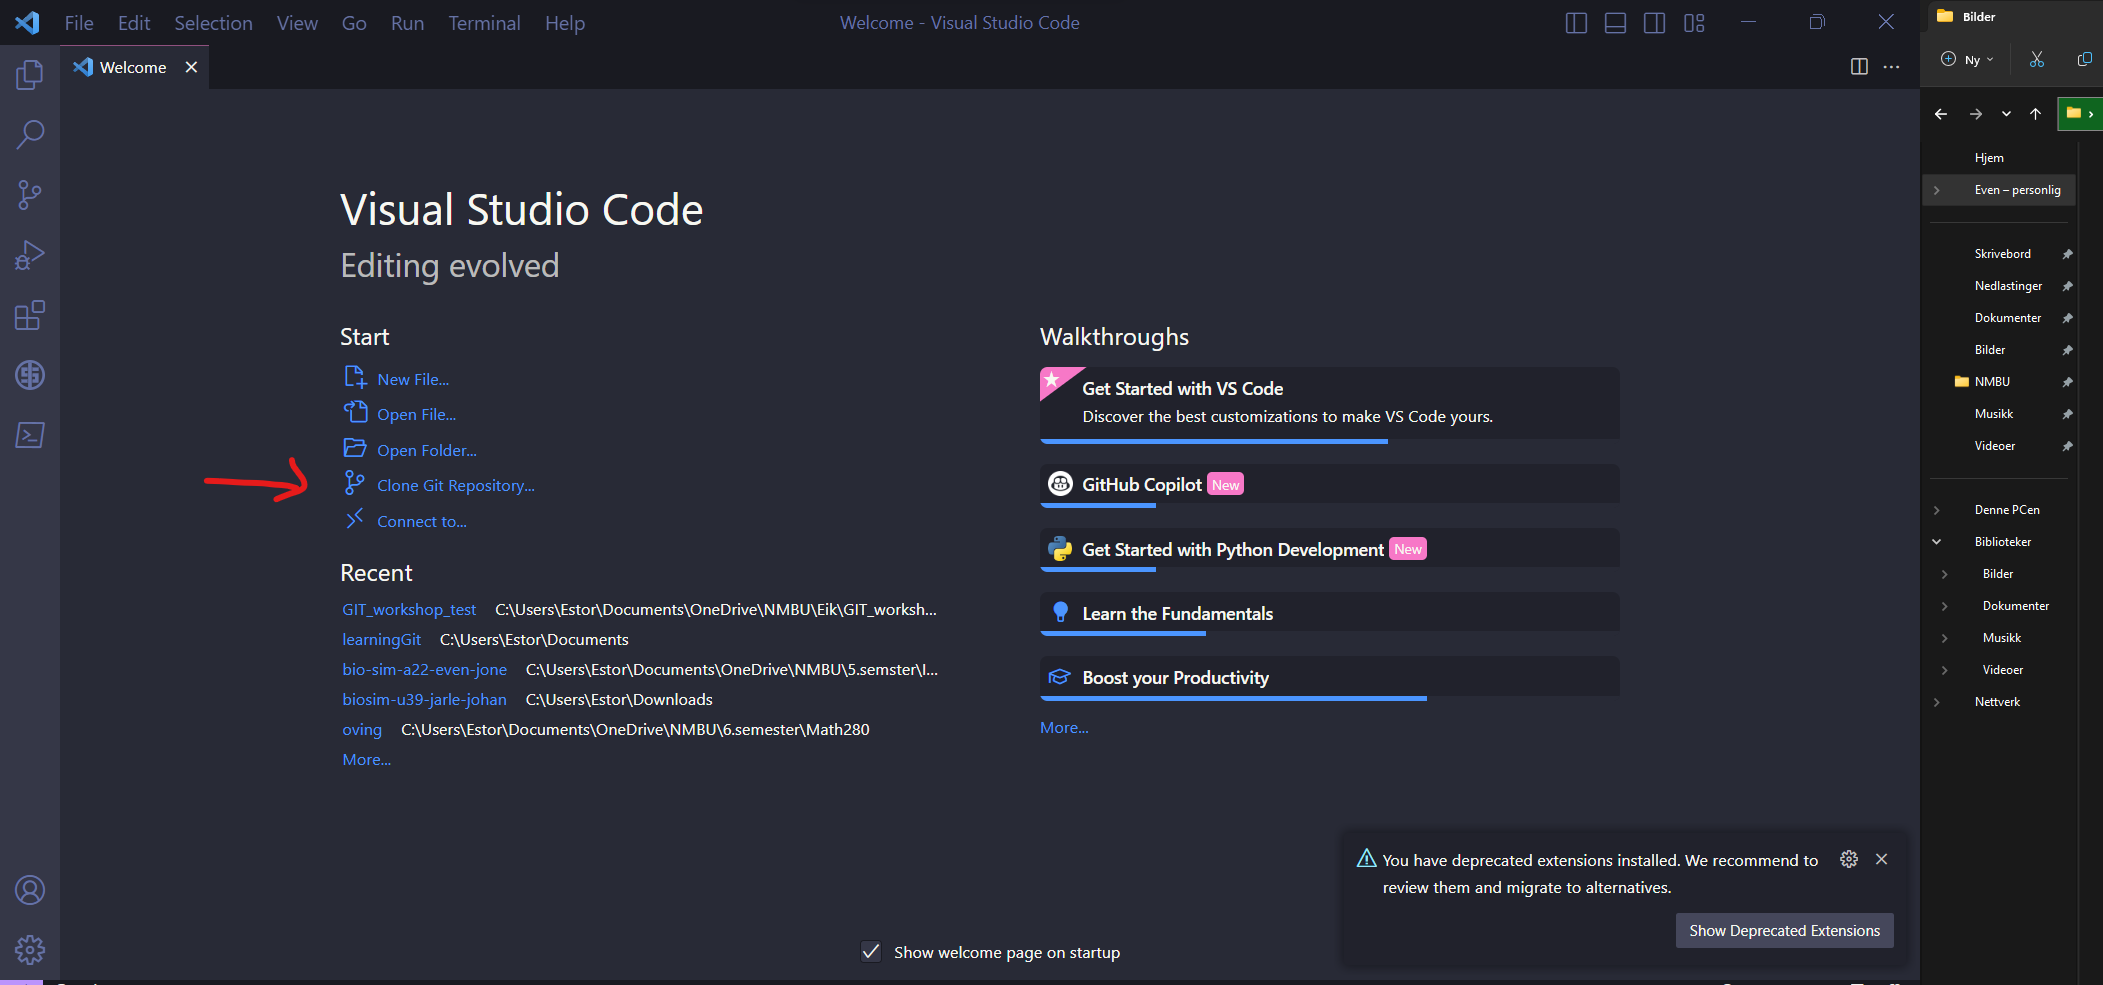
Task: Click the Copy icon in Bilder window
Action: click(2084, 59)
